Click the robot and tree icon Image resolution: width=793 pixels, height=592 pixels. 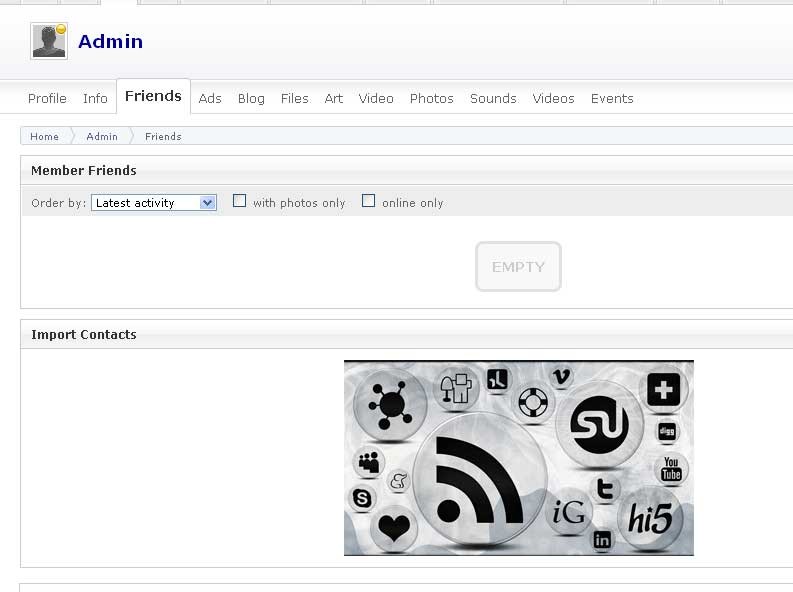click(x=456, y=388)
